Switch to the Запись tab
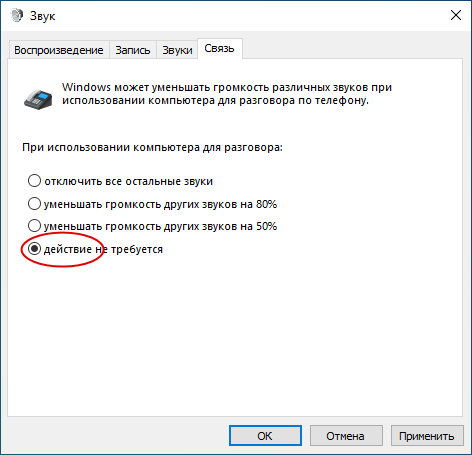472x455 pixels. click(x=133, y=50)
